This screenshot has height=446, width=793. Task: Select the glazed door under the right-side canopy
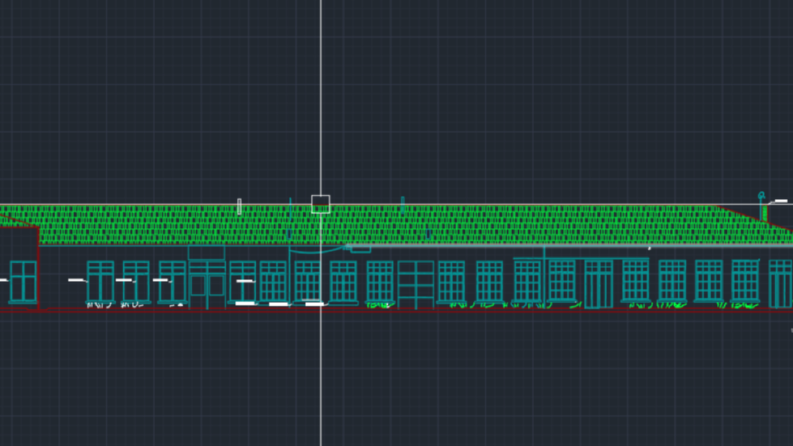coord(599,284)
